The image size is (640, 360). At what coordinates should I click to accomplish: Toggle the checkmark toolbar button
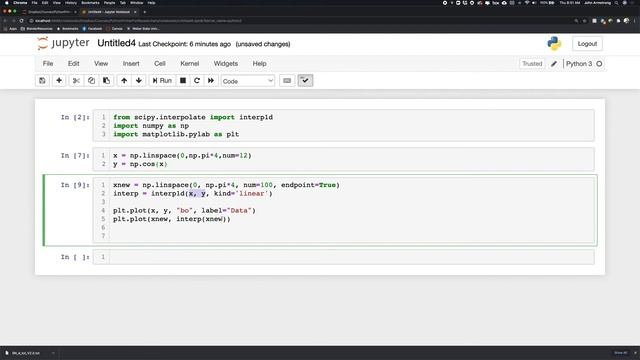(305, 80)
